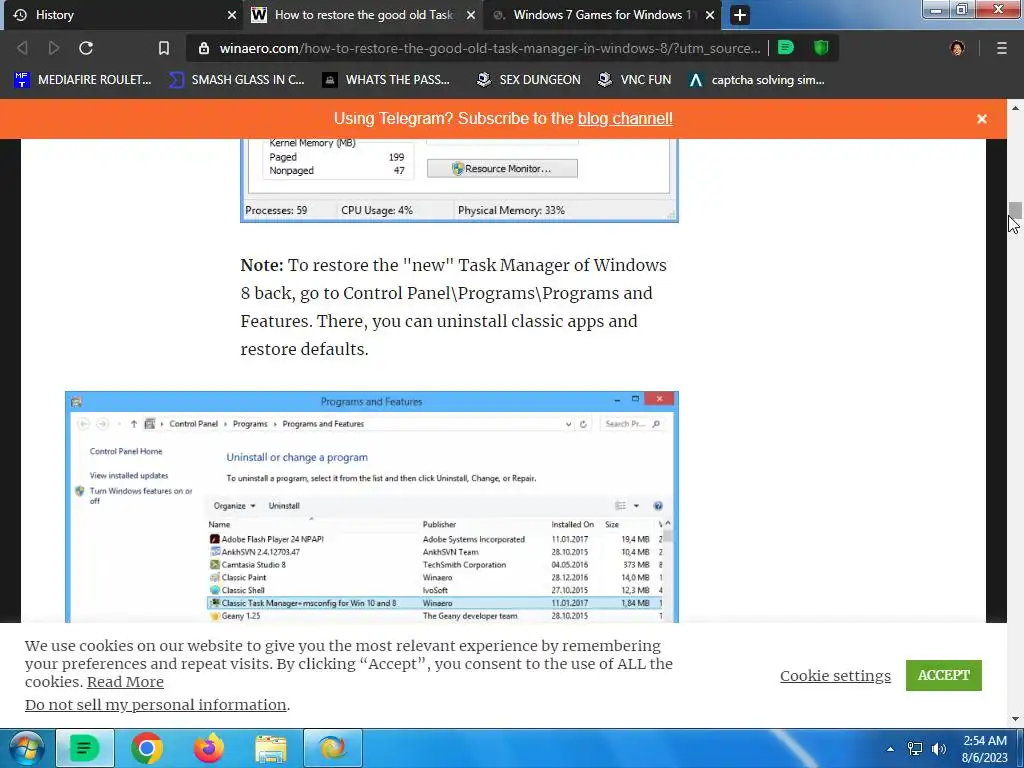Restore down the browser window
1024x768 pixels.
[962, 10]
